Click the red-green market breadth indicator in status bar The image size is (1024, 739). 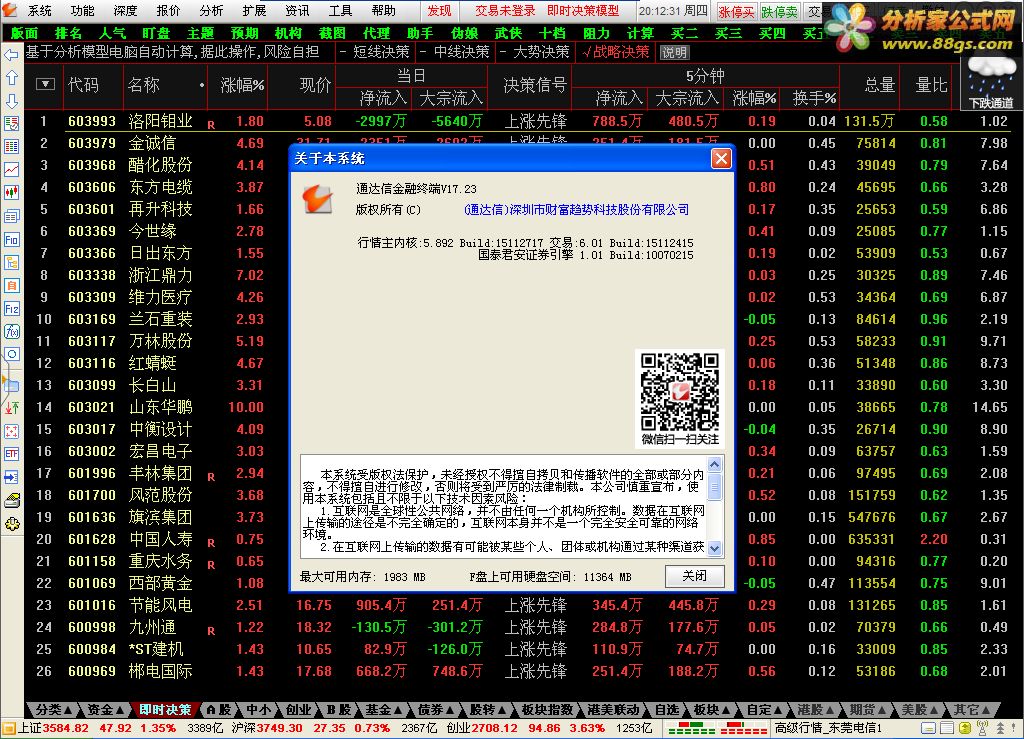tap(716, 728)
